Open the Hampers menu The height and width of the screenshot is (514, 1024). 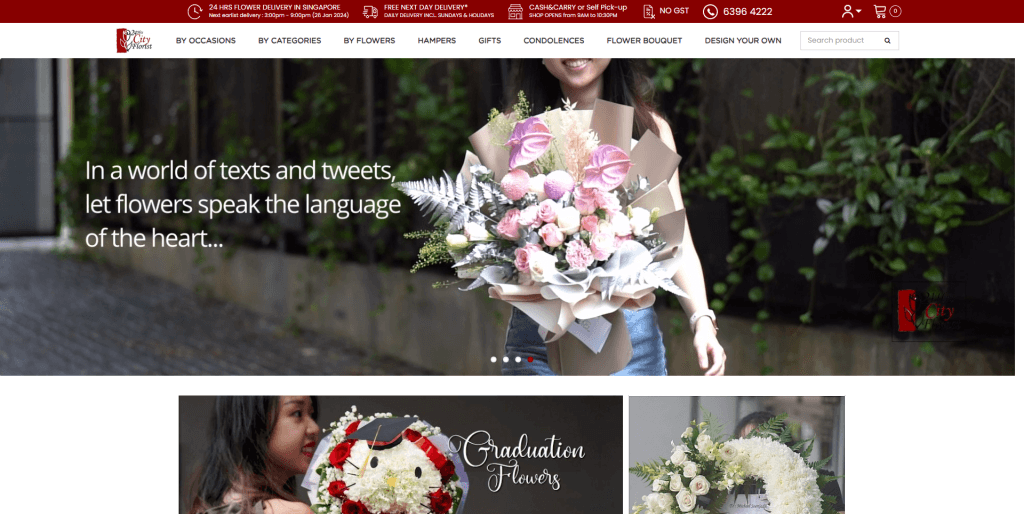click(x=437, y=40)
